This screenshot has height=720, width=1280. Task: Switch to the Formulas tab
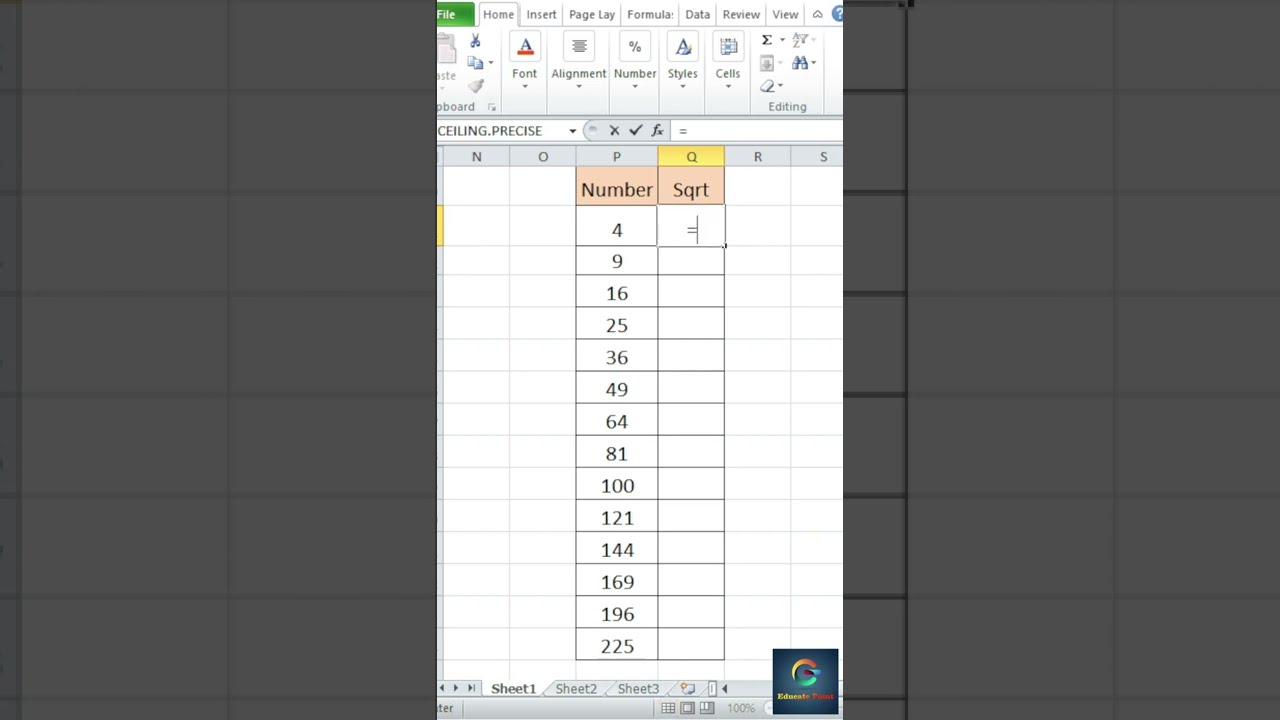pos(650,14)
